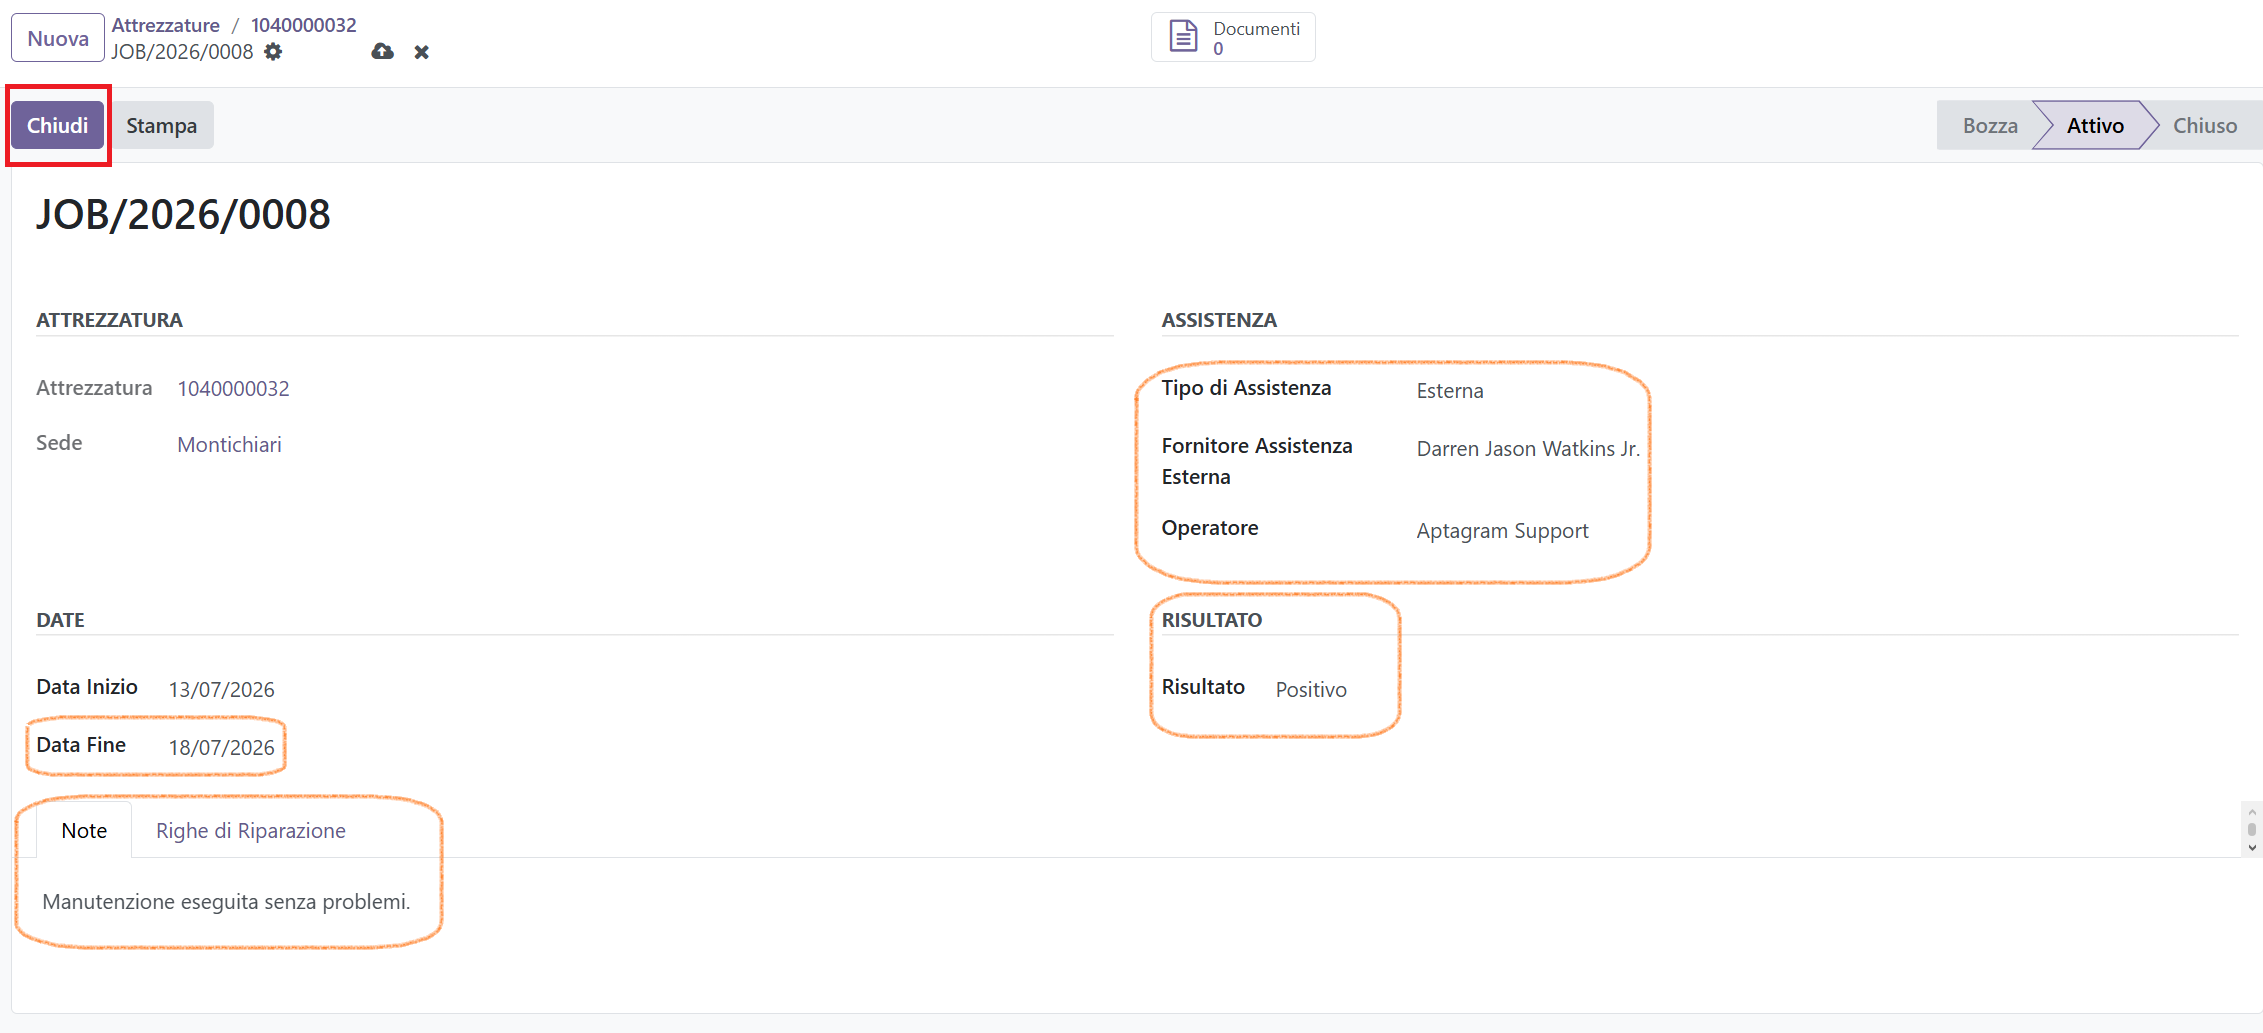Select the Bozza status stage

click(1988, 125)
